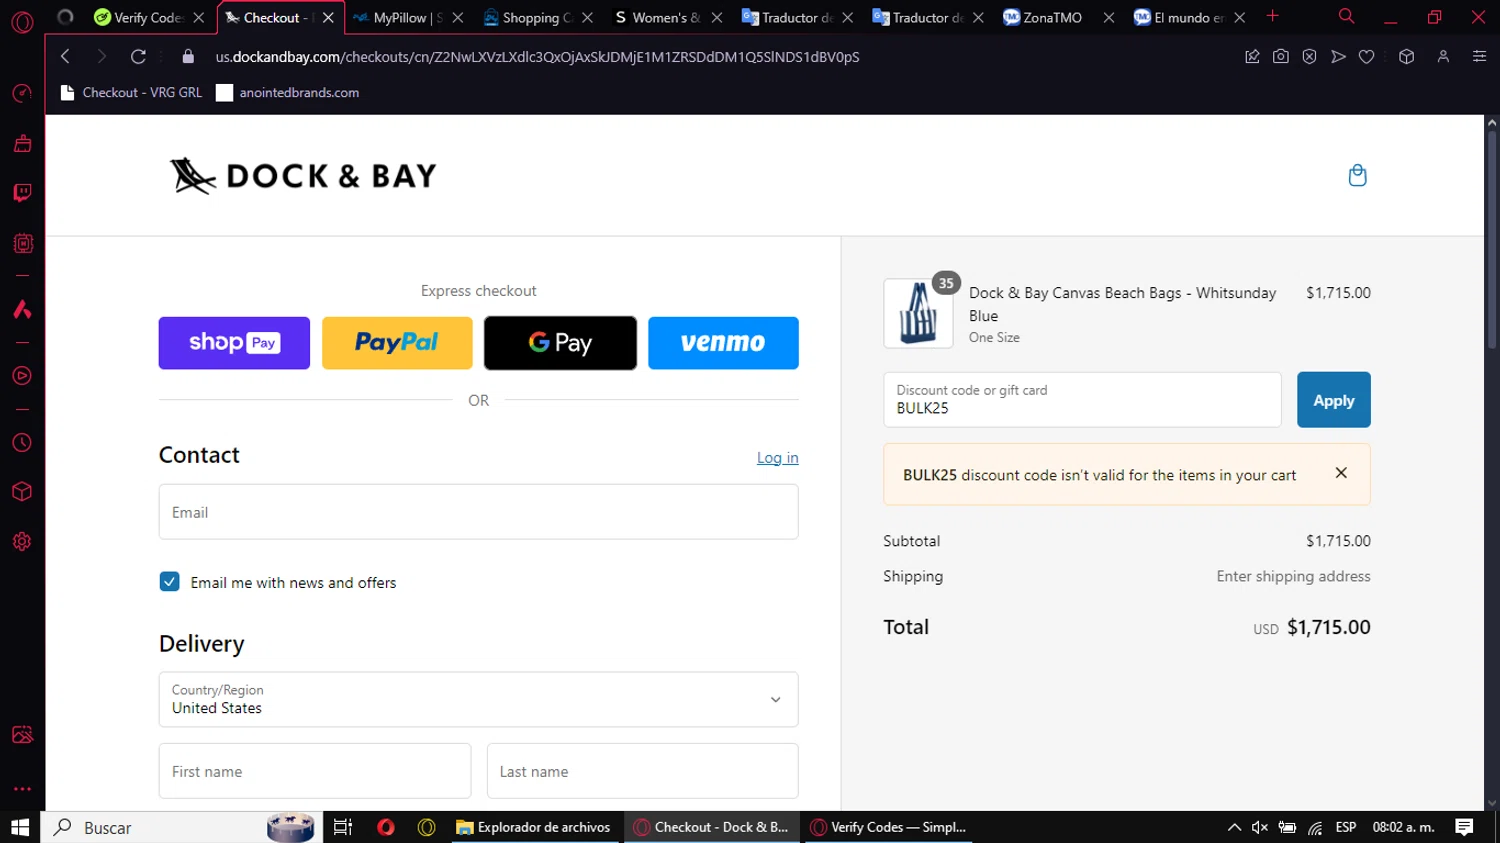Open the gallery icon near sidebar bottom
Viewport: 1500px width, 843px height.
pos(22,735)
